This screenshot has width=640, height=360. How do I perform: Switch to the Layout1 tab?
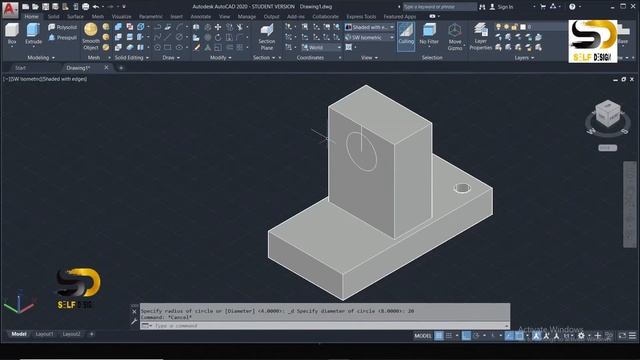44,334
